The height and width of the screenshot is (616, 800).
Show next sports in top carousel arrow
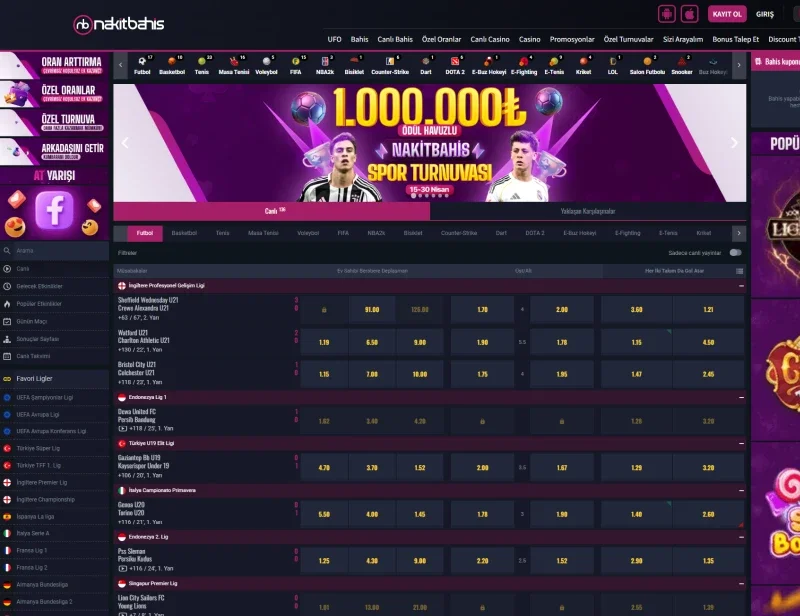tap(739, 65)
